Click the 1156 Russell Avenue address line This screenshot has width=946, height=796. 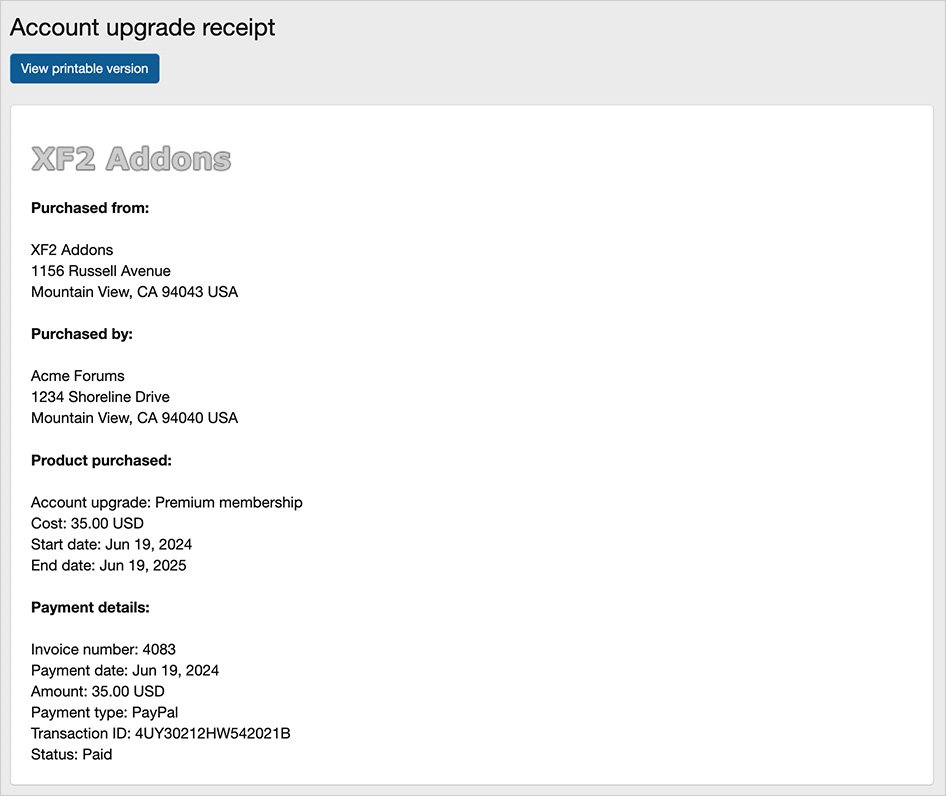101,271
